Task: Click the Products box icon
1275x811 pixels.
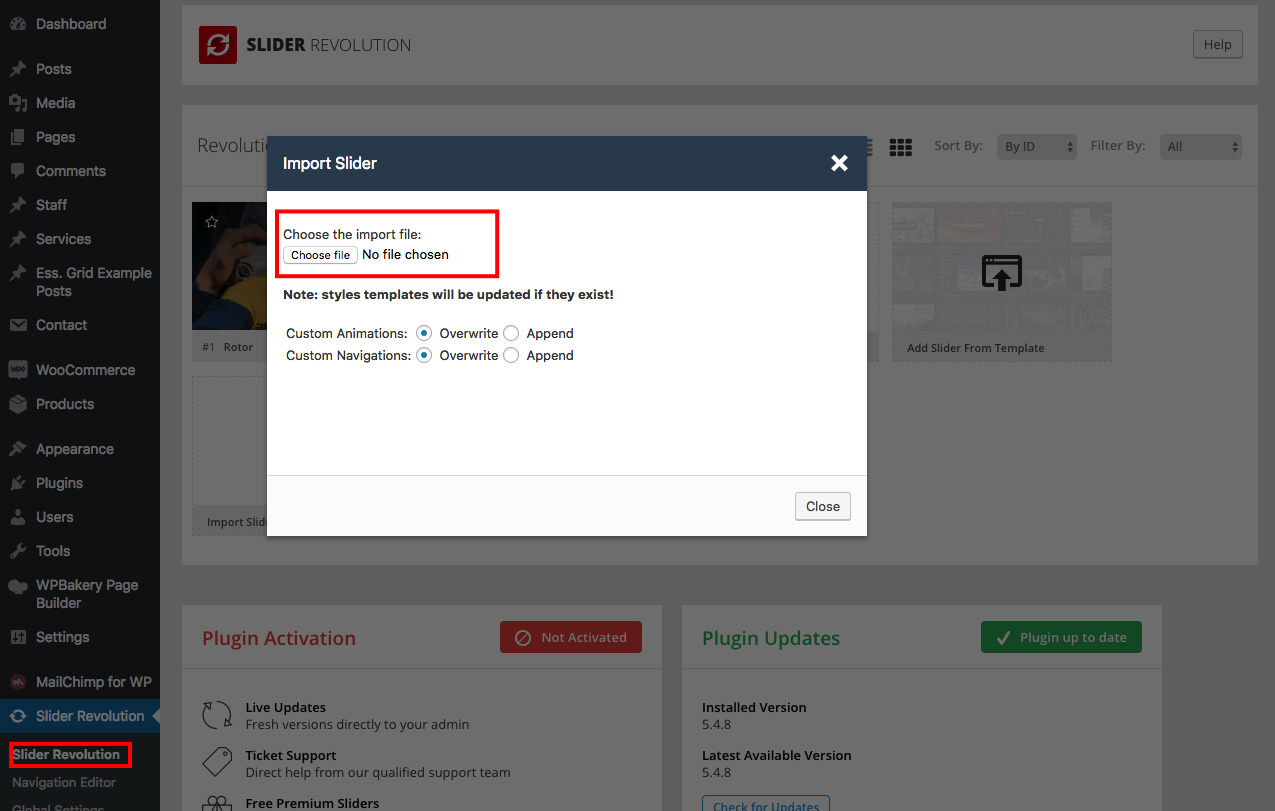Action: (x=17, y=404)
